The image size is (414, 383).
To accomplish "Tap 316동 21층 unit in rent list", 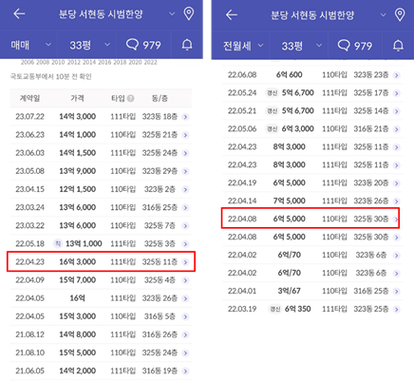I will pos(371,129).
